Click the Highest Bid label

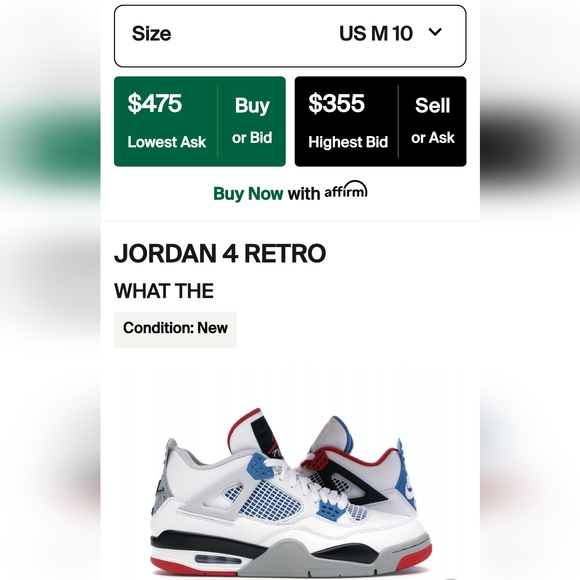click(x=348, y=142)
